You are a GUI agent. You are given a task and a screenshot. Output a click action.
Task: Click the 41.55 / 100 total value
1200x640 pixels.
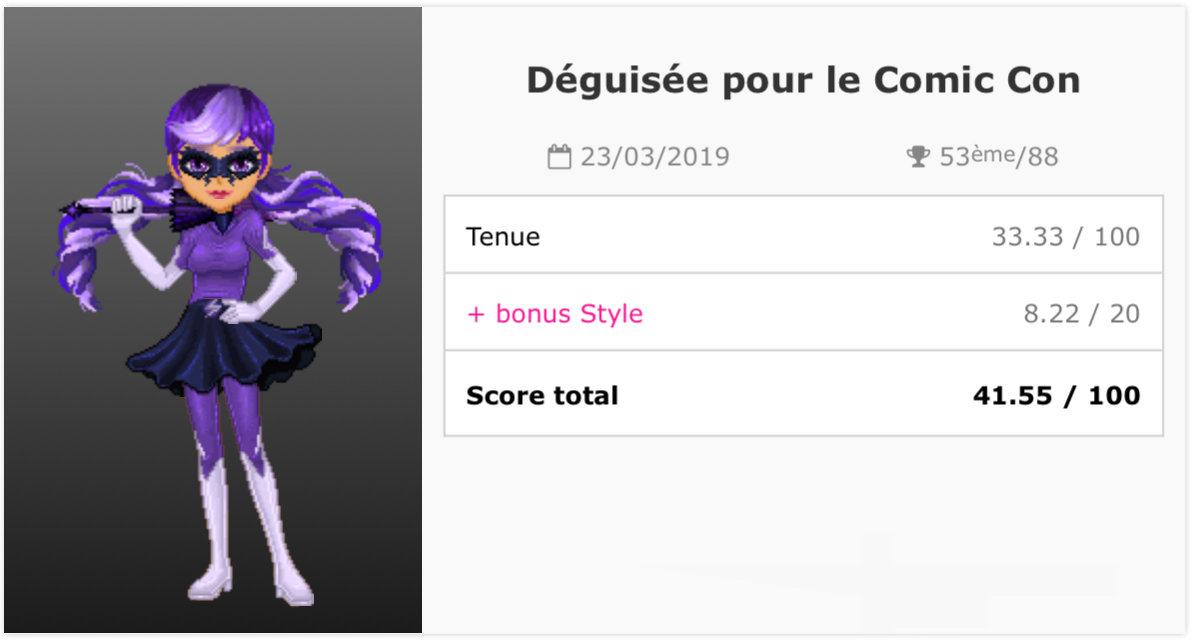pyautogui.click(x=1056, y=395)
